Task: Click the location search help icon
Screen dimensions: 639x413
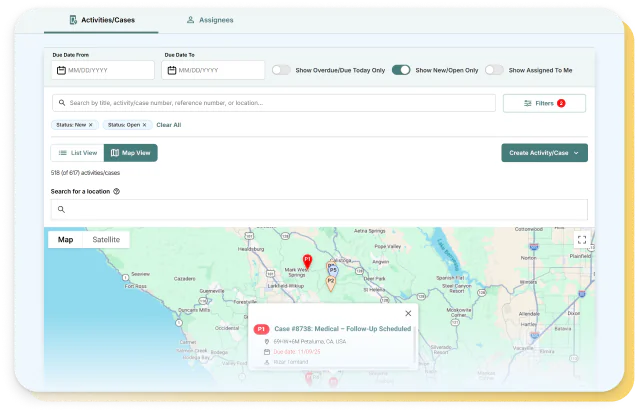Action: (117, 191)
